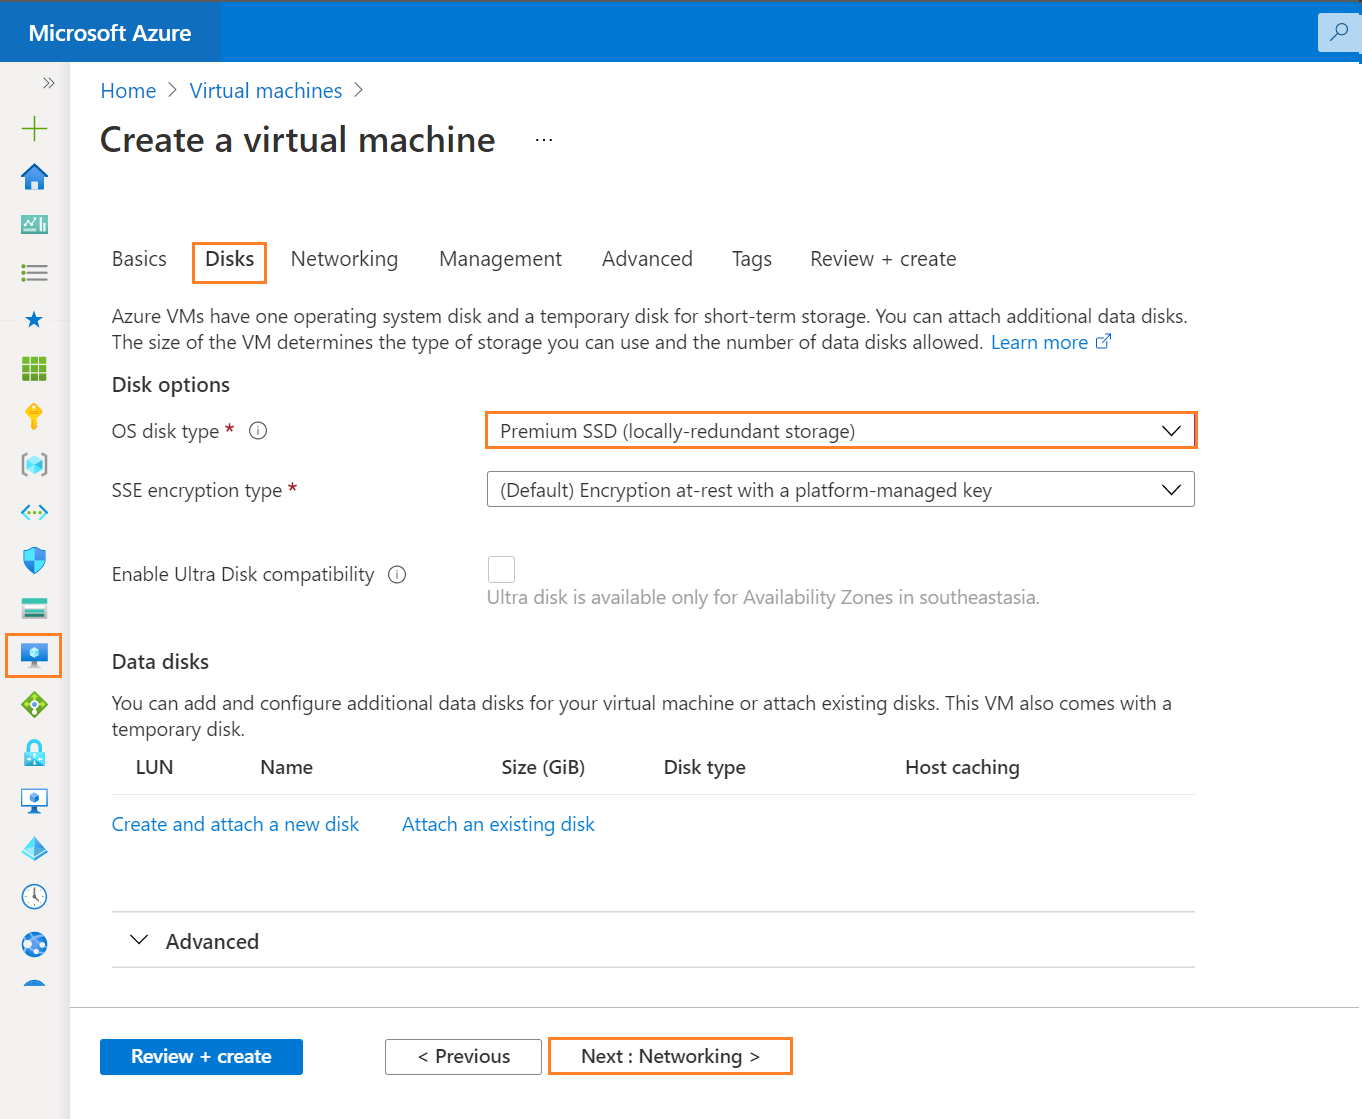This screenshot has height=1119, width=1362.
Task: Open the ellipsis menu beside page title
Action: (544, 141)
